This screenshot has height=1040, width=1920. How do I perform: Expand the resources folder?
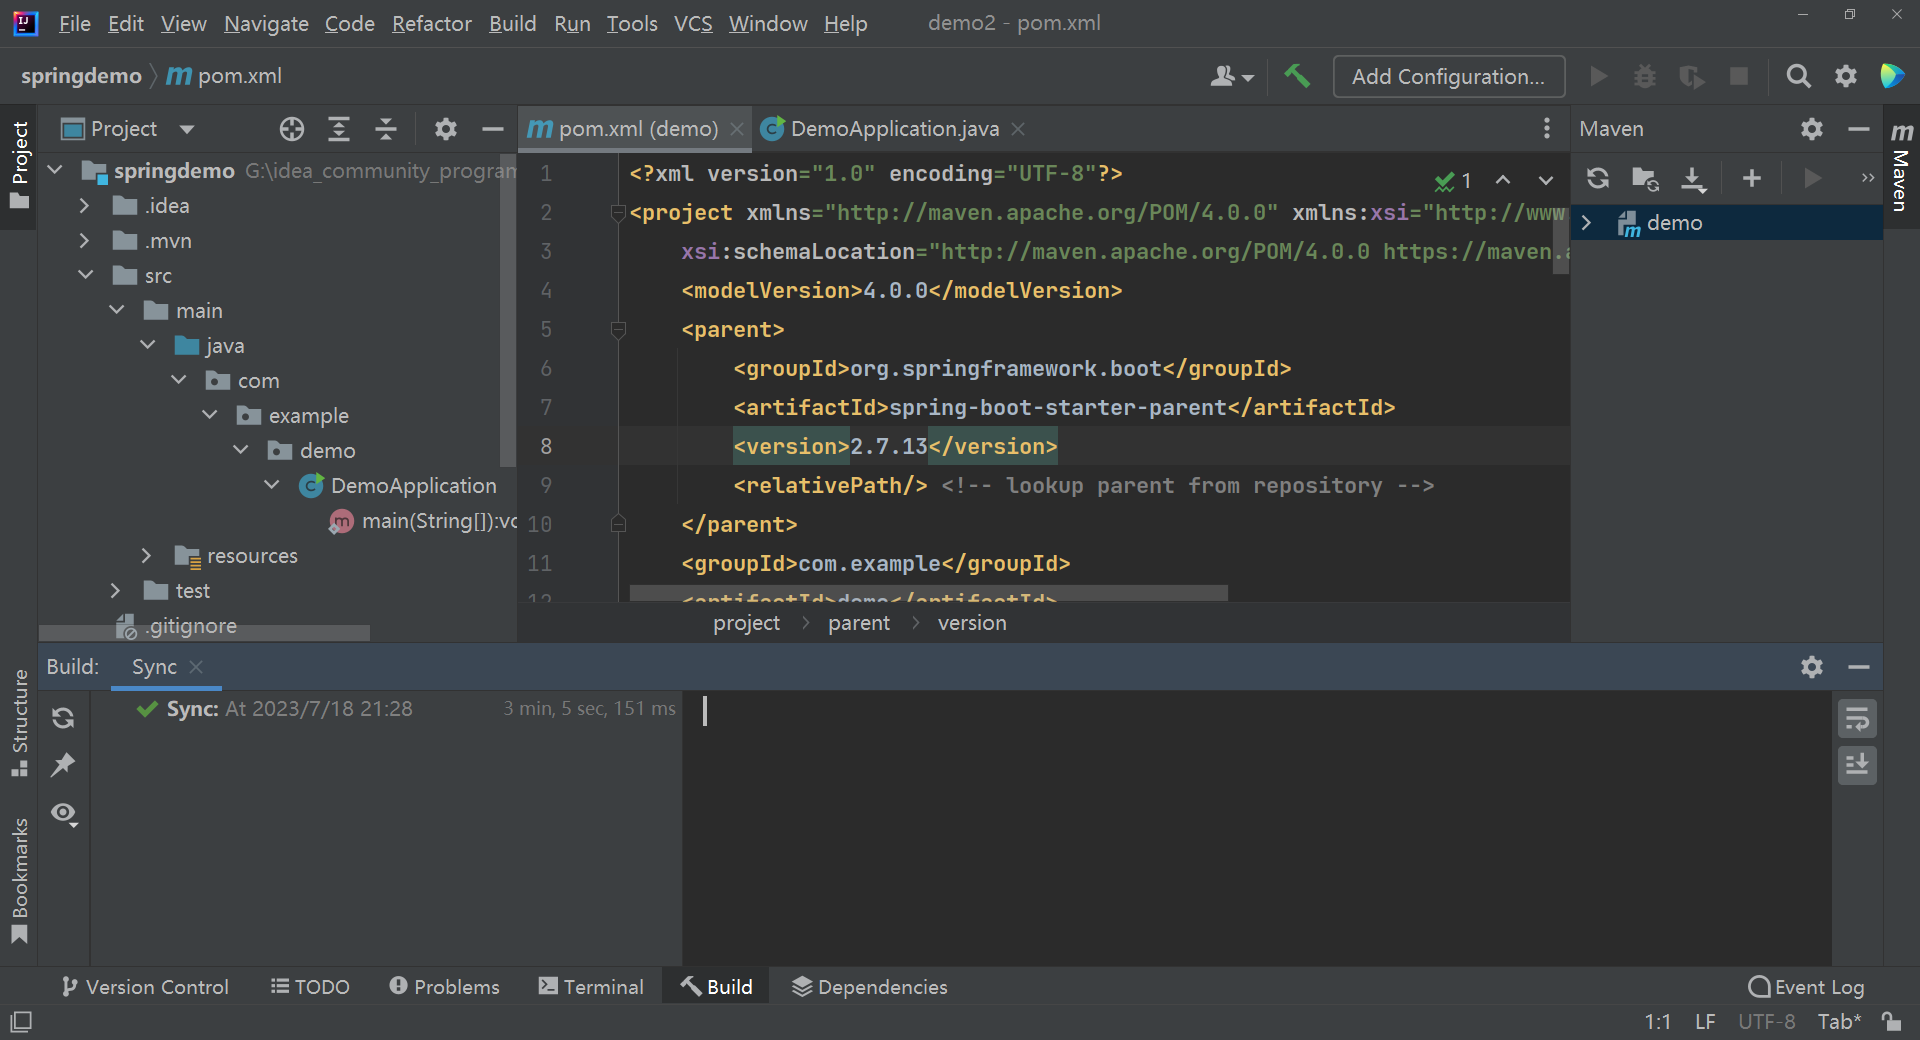146,555
